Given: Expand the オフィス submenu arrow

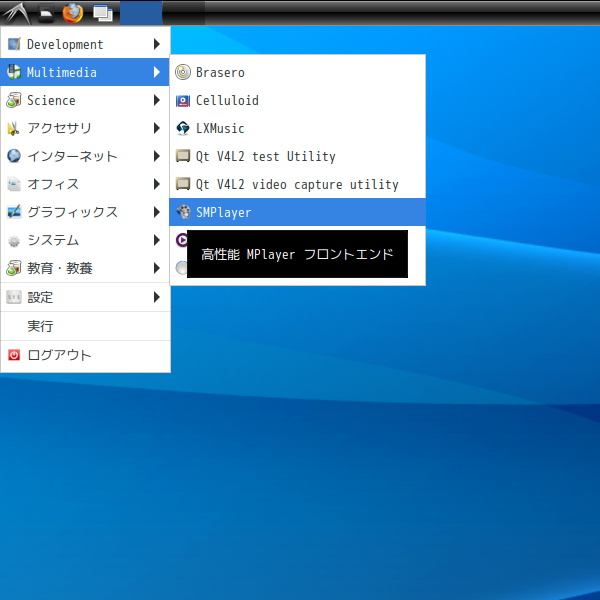Looking at the screenshot, I should pos(157,184).
